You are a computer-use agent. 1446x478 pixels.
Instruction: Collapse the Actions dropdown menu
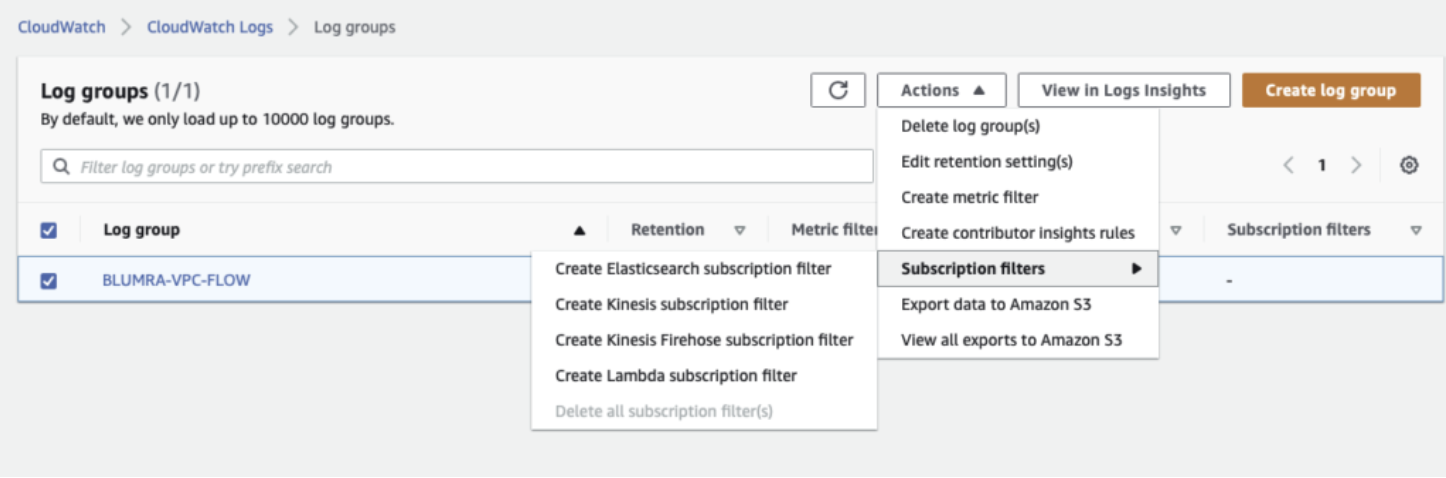pyautogui.click(x=943, y=90)
